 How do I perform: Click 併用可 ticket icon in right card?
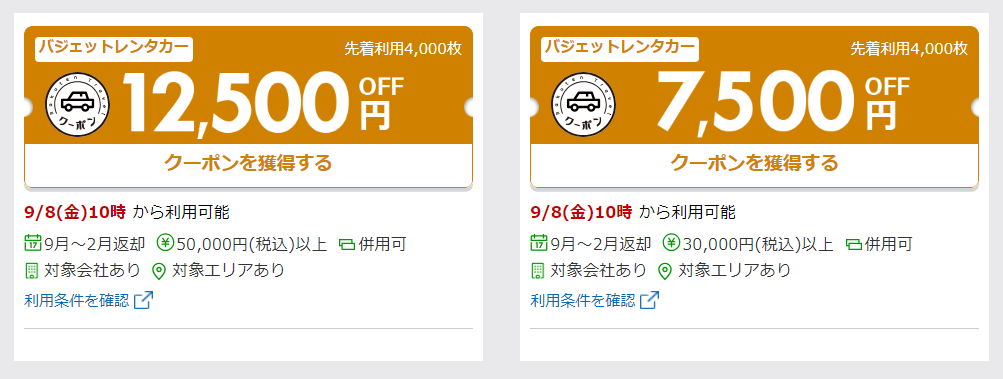853,245
